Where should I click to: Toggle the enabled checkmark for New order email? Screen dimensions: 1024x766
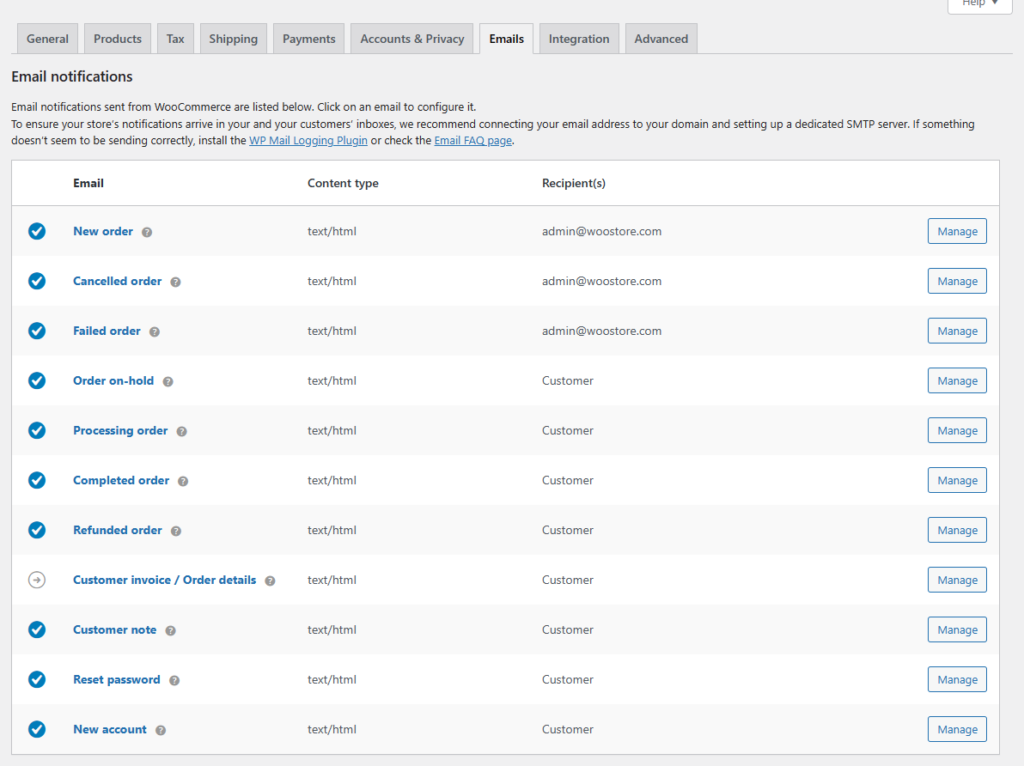(x=37, y=231)
